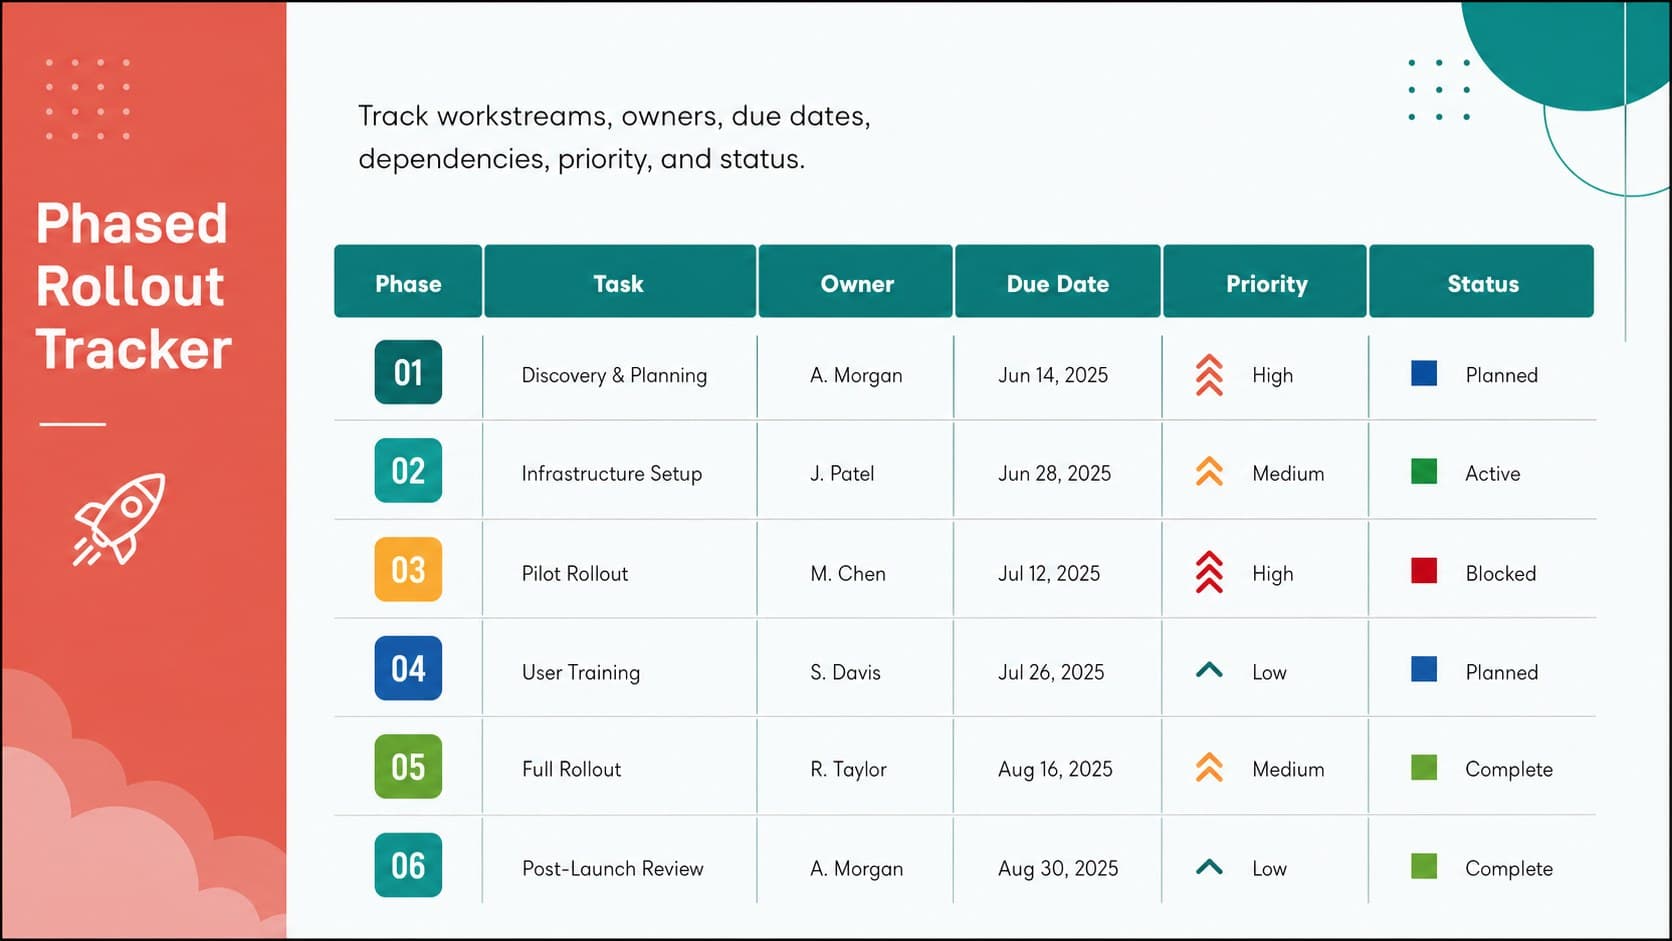The image size is (1672, 941).
Task: Select the phase 06 badge
Action: click(408, 865)
